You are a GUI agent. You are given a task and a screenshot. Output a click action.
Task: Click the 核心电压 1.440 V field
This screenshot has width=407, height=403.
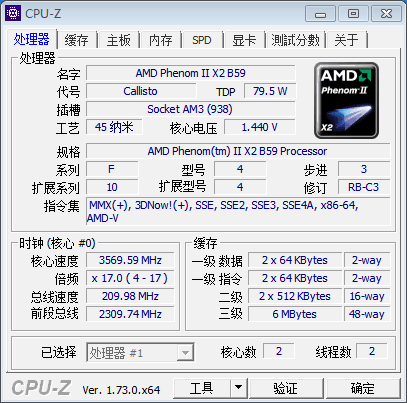pos(260,127)
